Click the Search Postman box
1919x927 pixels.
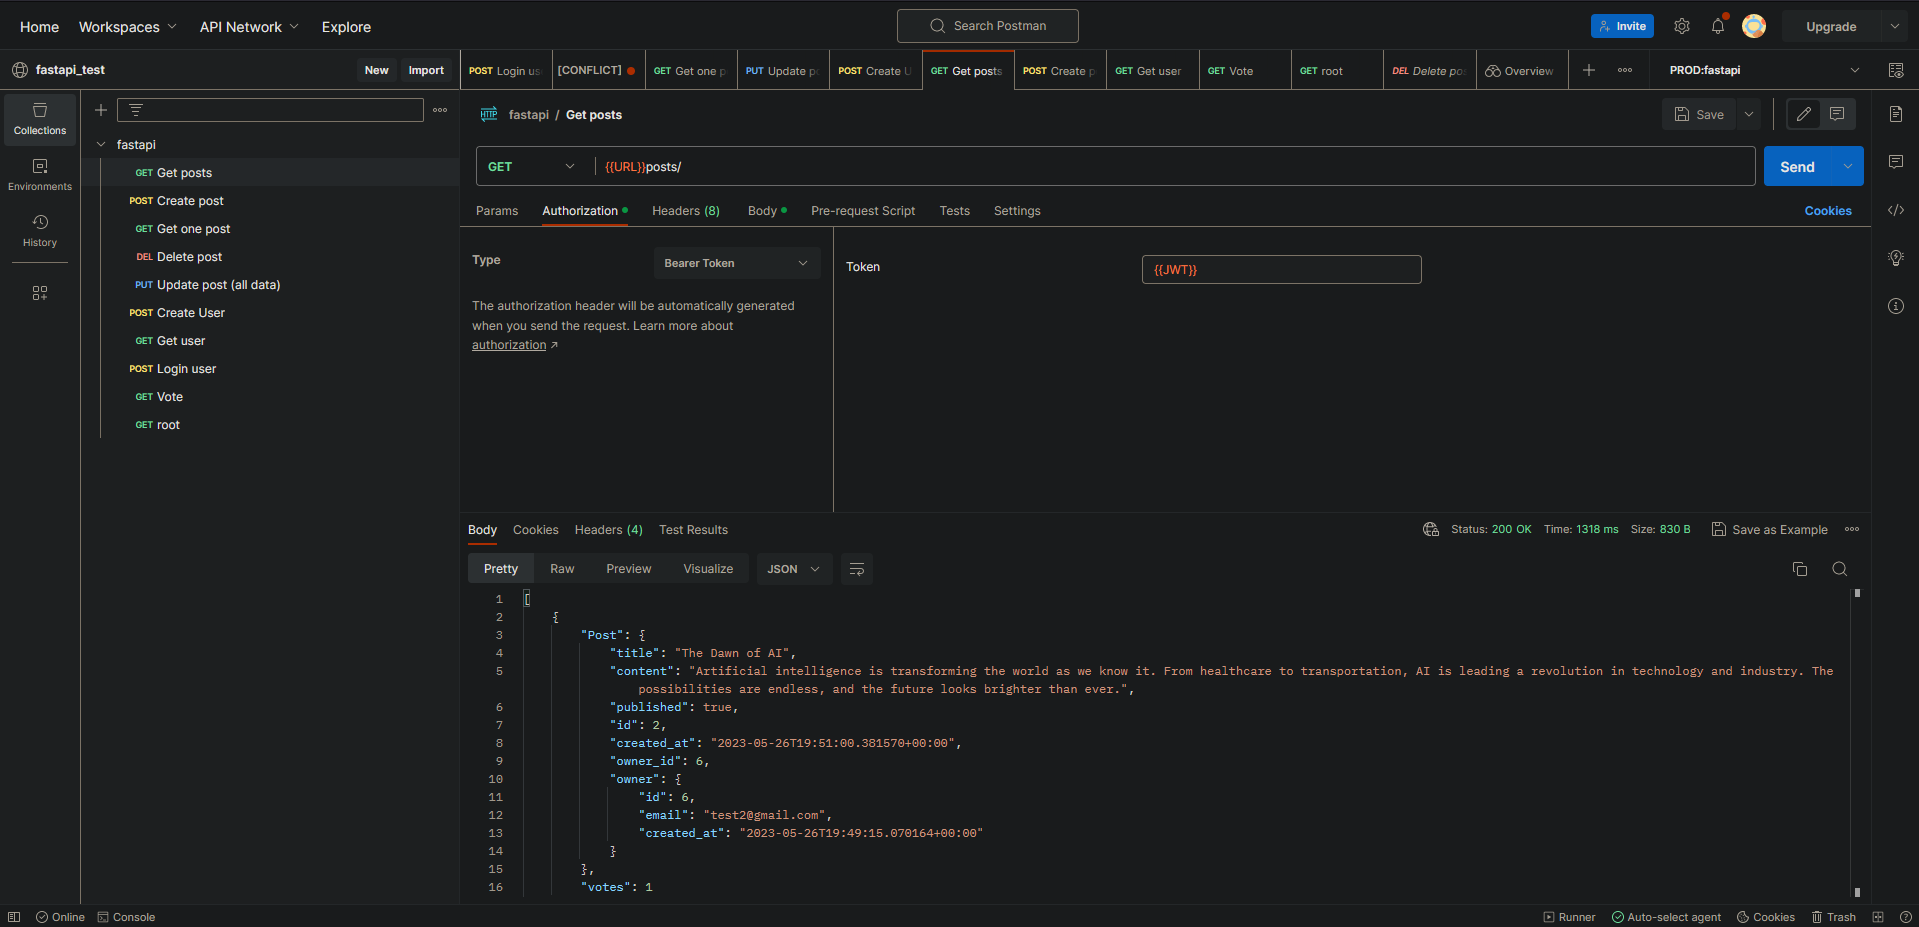coord(988,26)
